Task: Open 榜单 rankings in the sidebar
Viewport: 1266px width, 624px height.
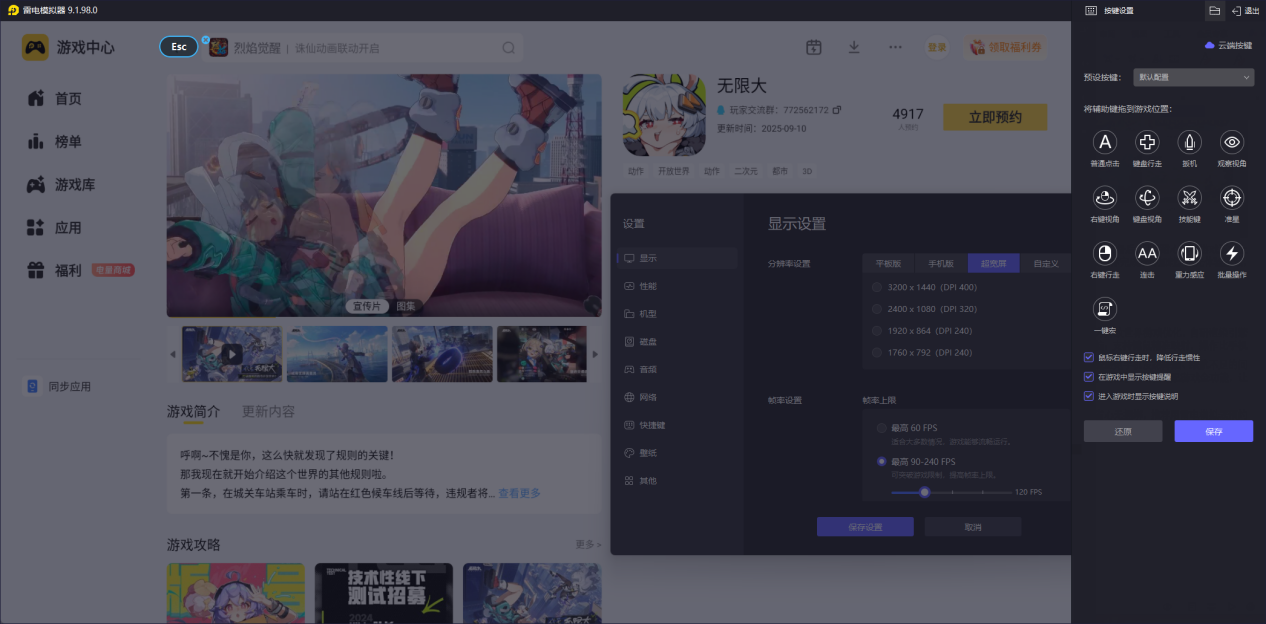Action: pyautogui.click(x=56, y=142)
